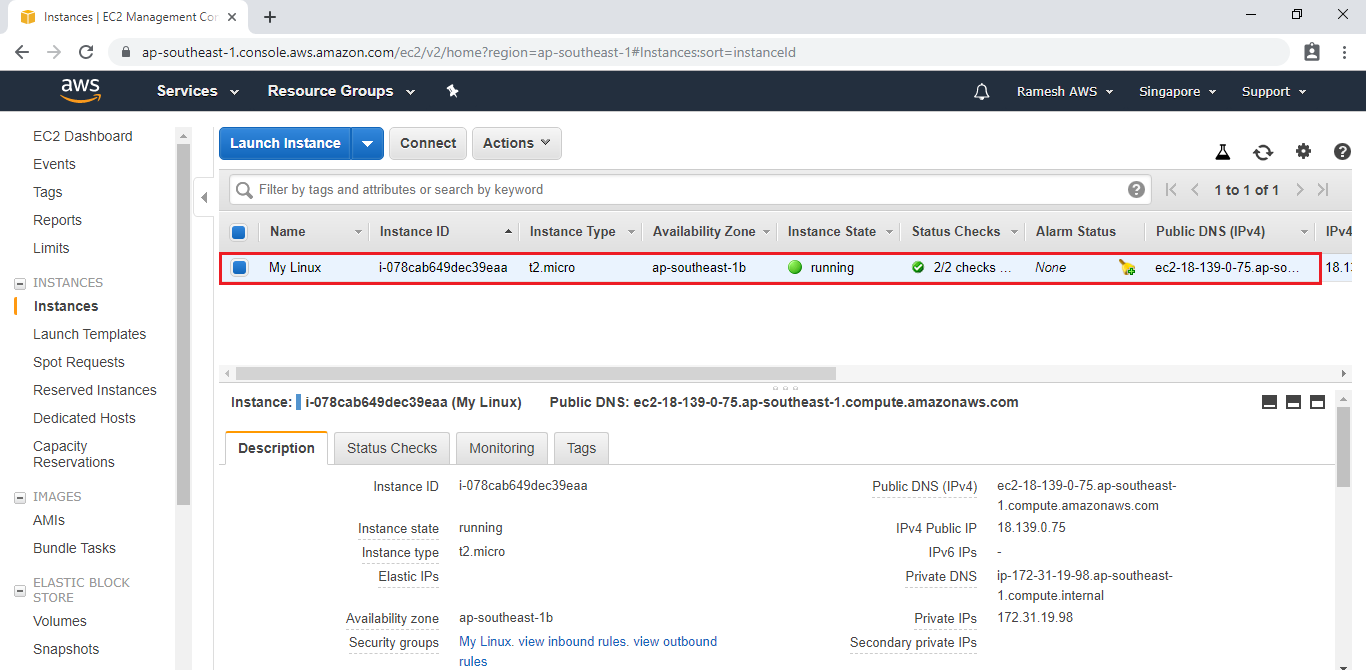
Task: Open the browser extension icon
Action: point(1312,52)
